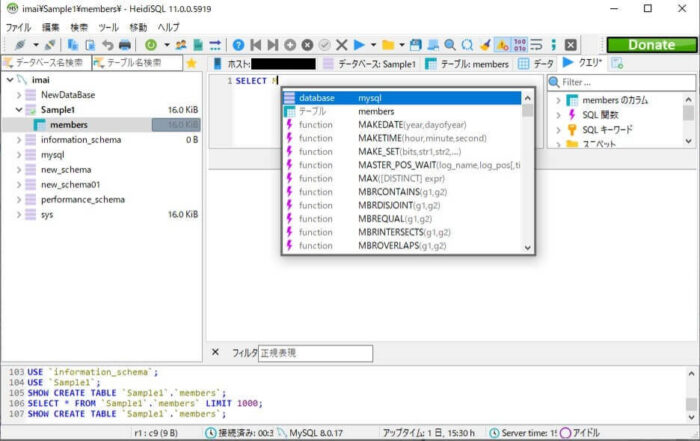Image resolution: width=700 pixels, height=441 pixels.
Task: Open dropdown arrow next to run query
Action: point(373,45)
